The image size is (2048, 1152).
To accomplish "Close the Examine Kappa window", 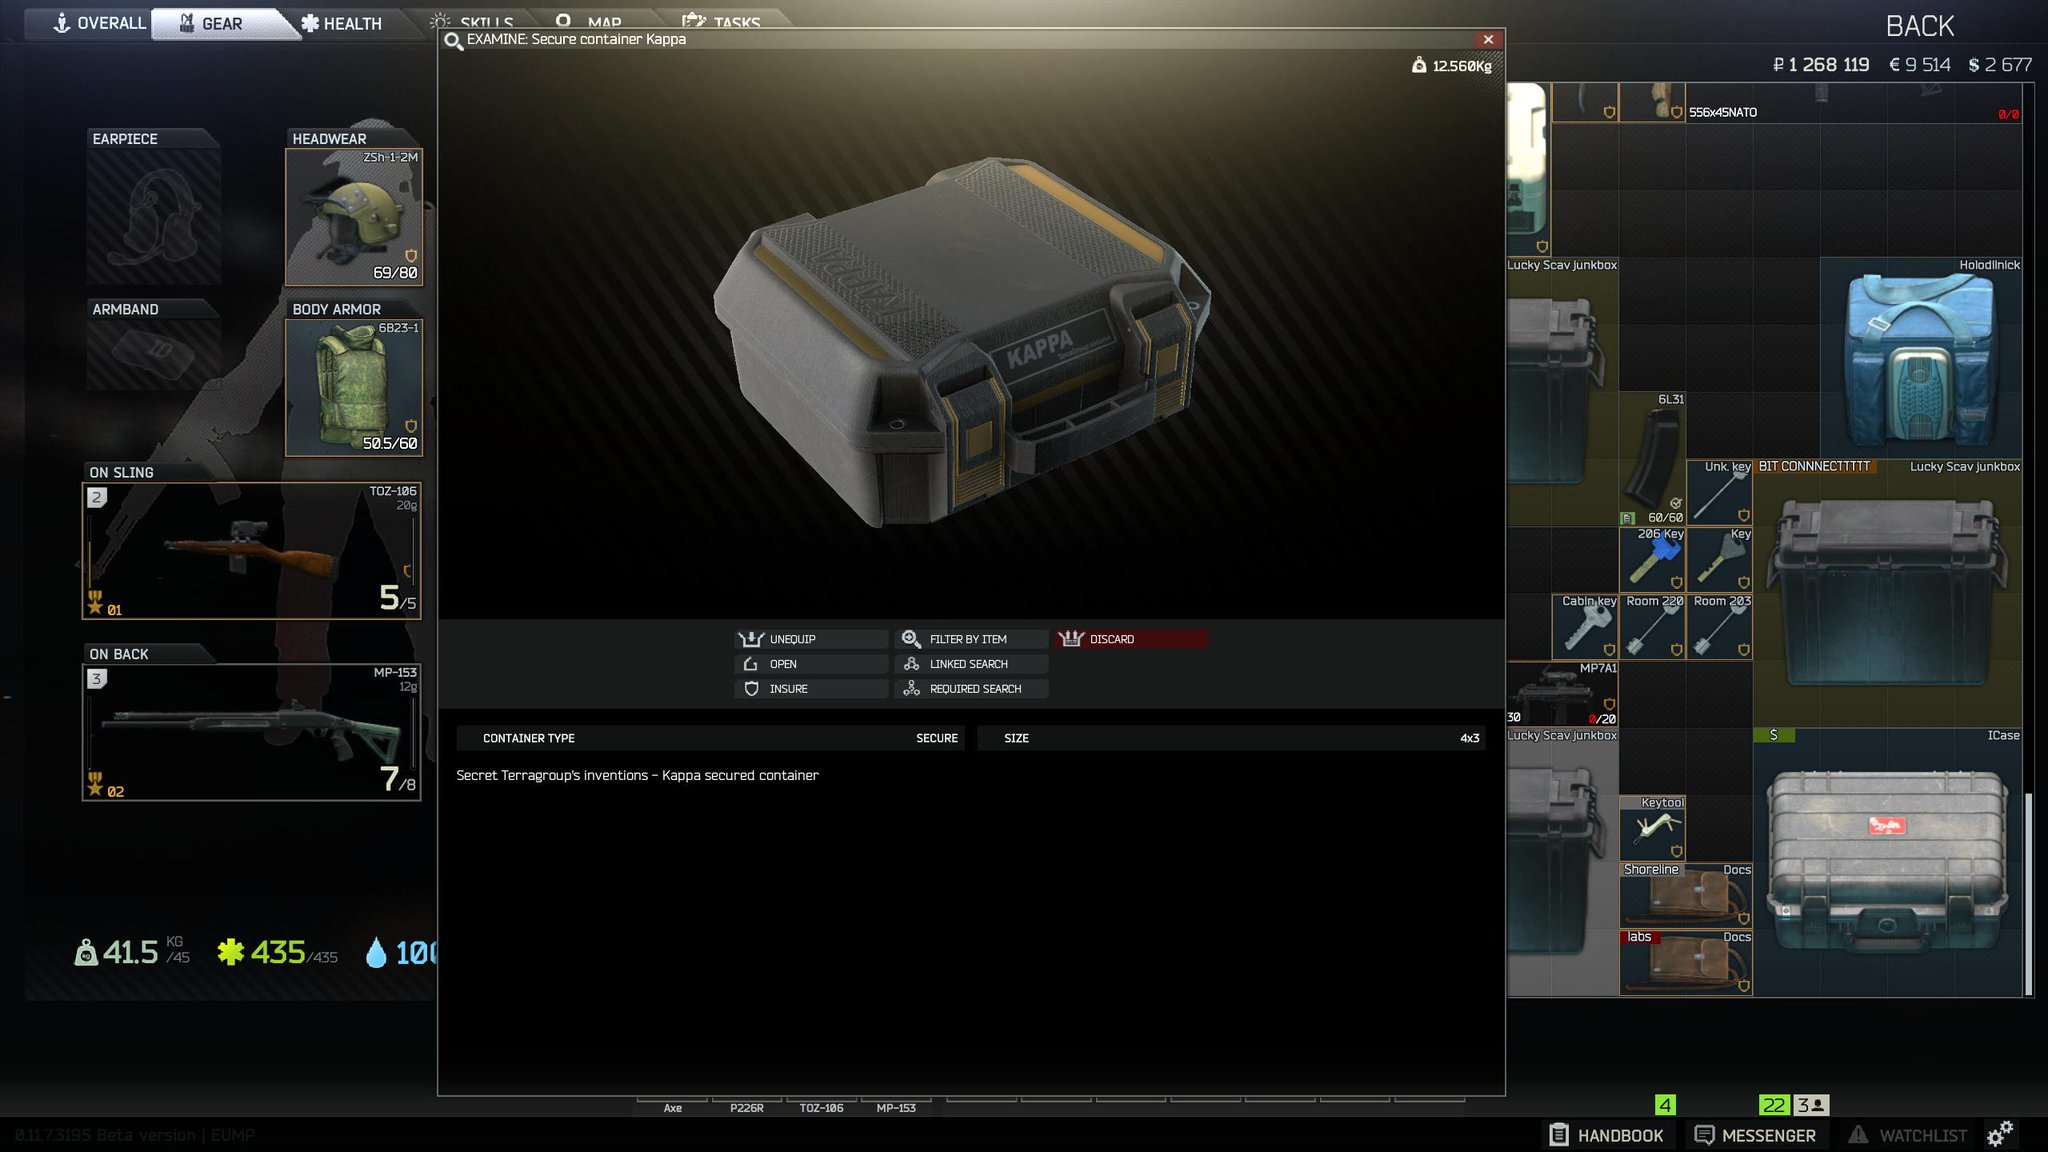I will click(x=1488, y=39).
